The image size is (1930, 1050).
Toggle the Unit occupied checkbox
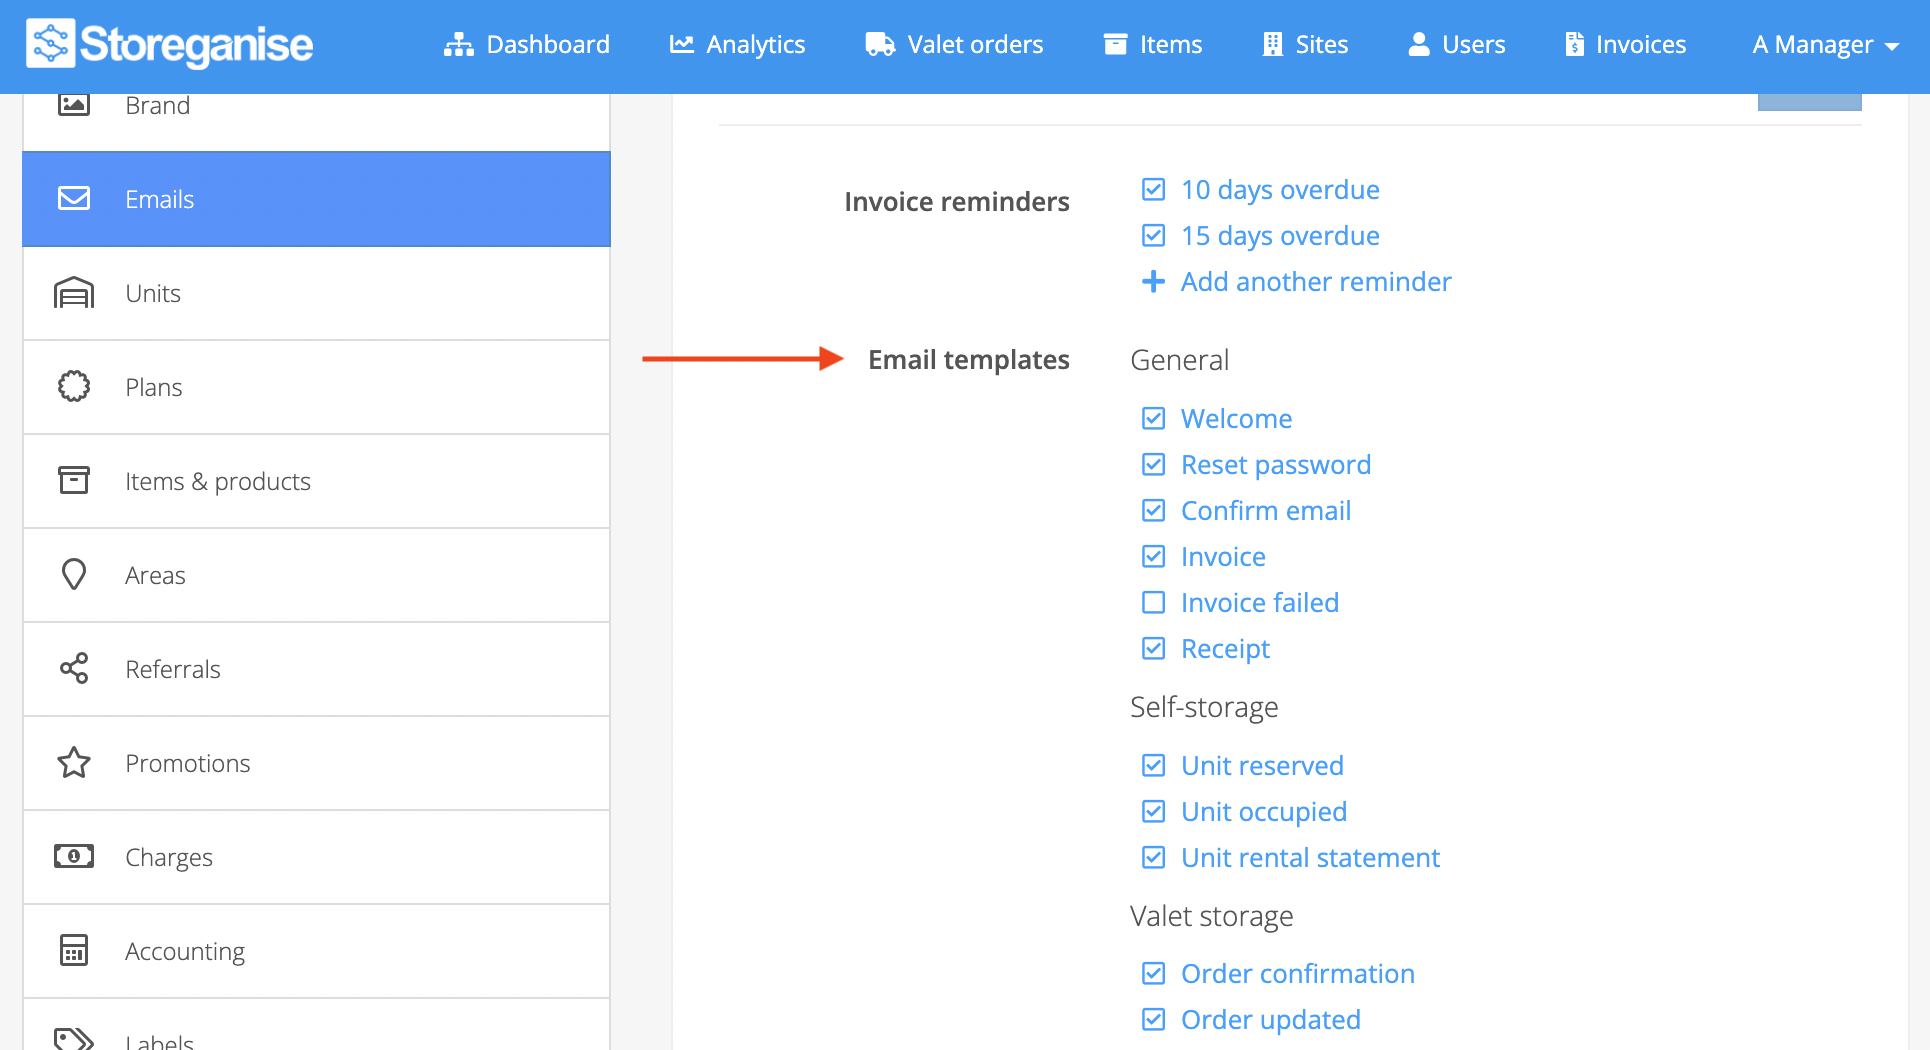tap(1153, 812)
